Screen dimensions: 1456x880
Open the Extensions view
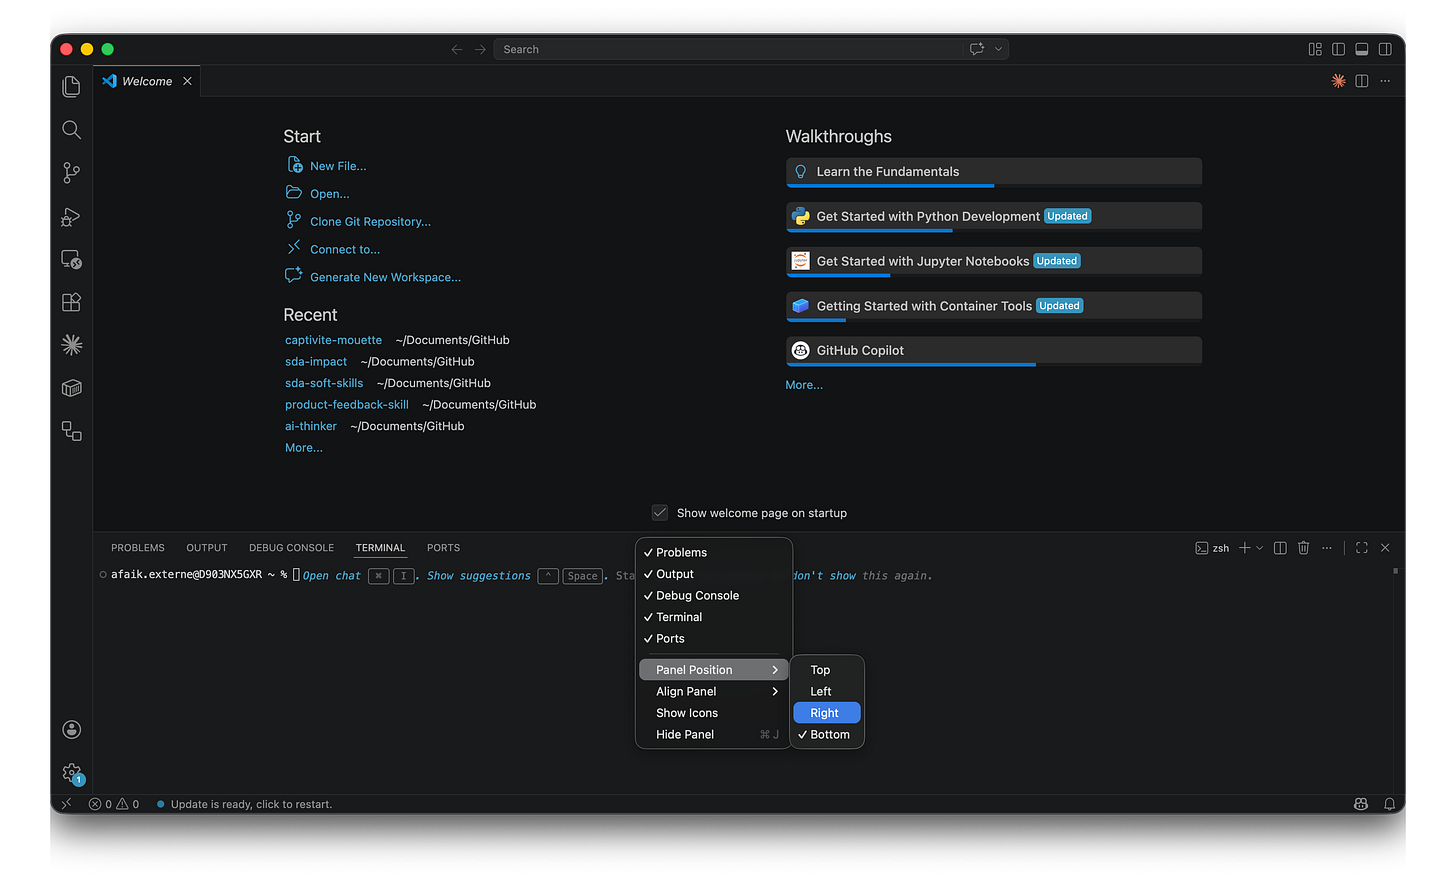[71, 301]
